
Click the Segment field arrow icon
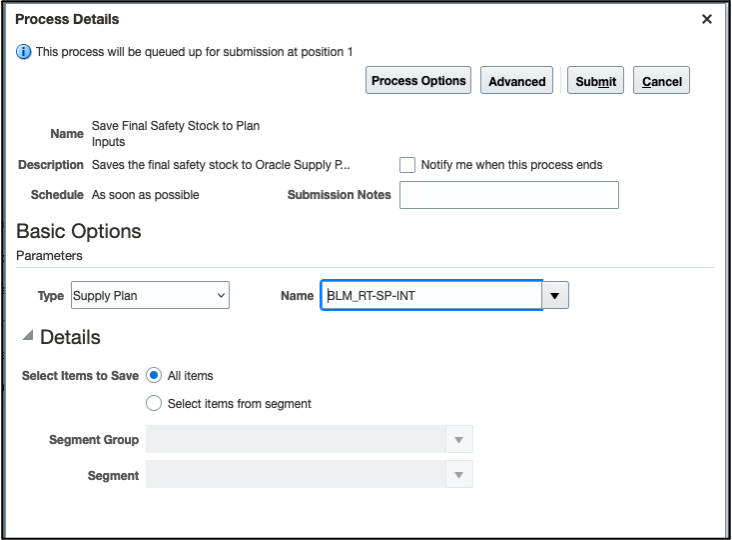tap(459, 475)
